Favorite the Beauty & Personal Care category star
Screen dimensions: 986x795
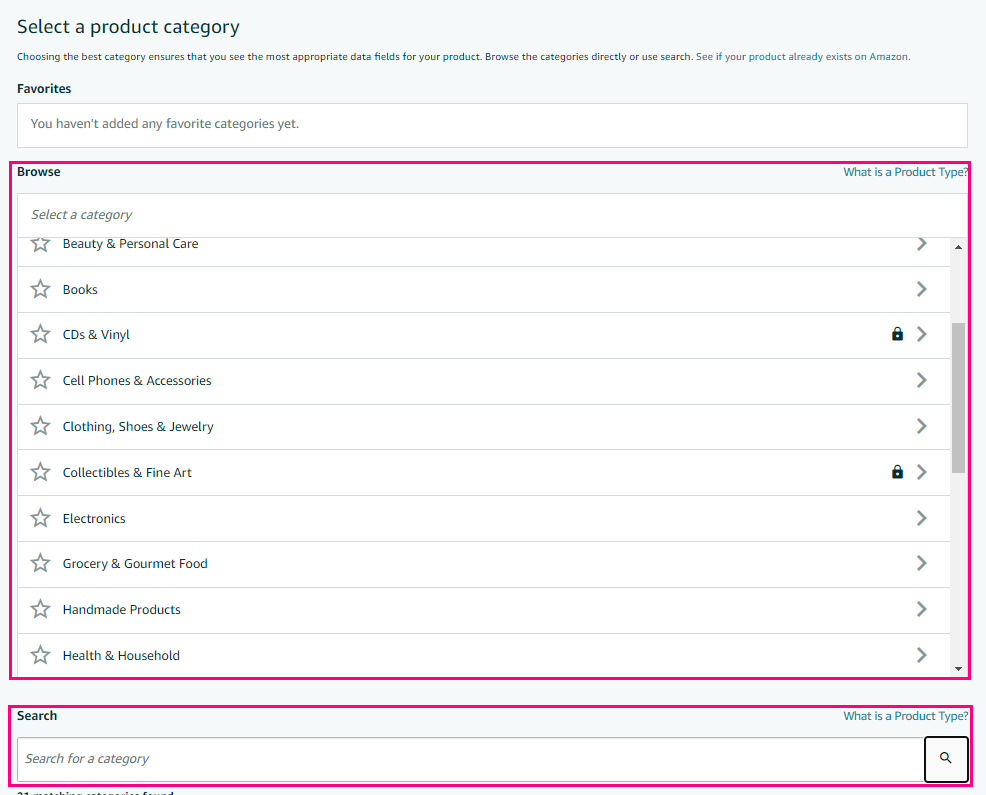coord(40,244)
